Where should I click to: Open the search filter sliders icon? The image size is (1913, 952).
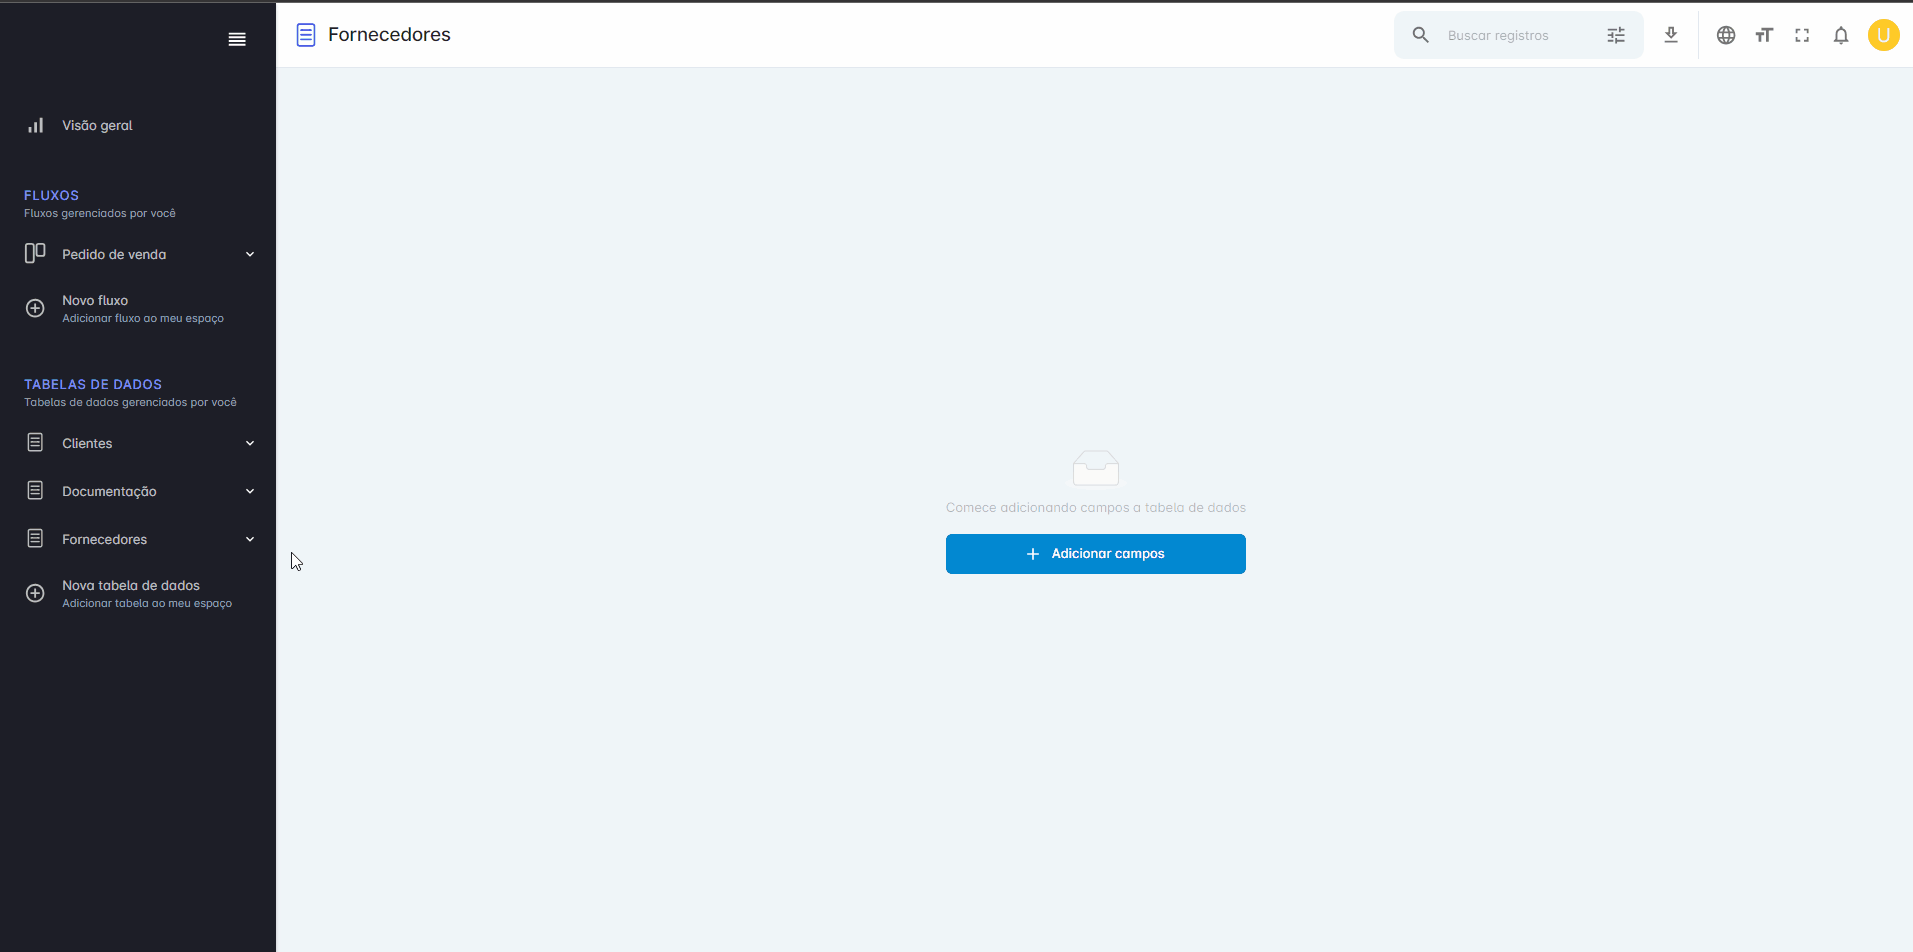point(1616,35)
